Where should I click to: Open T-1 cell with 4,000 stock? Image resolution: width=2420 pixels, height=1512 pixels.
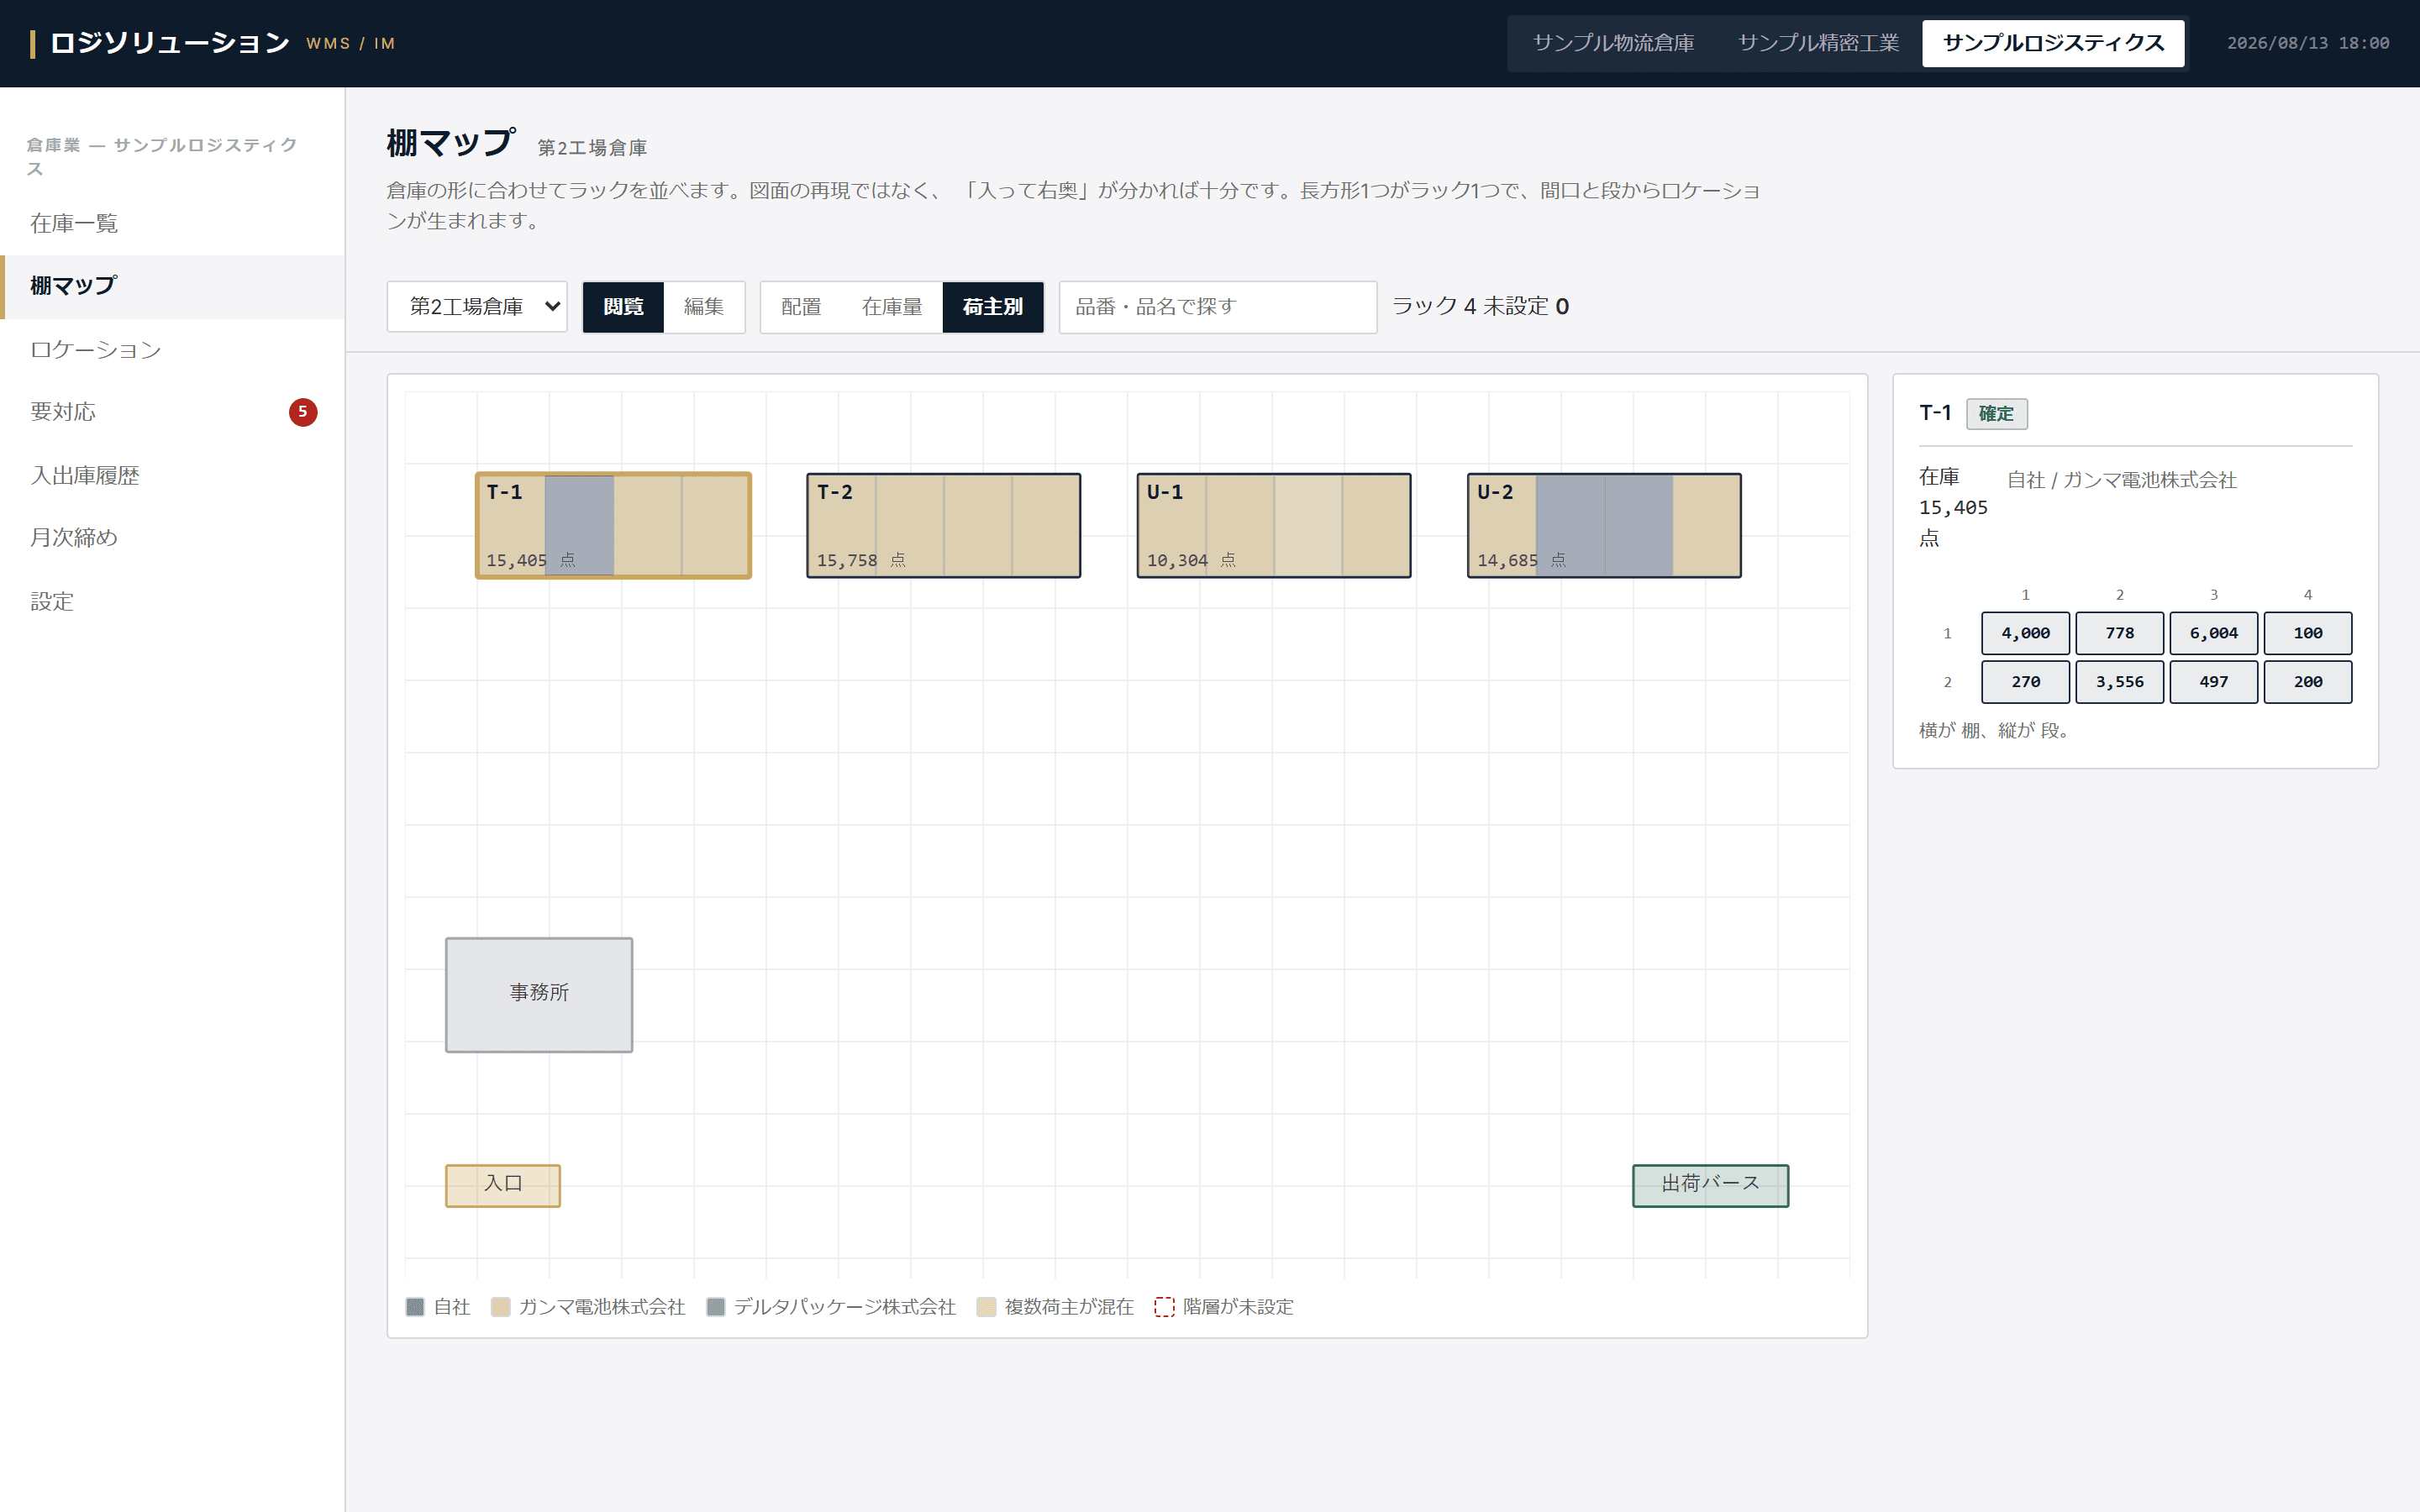tap(2025, 633)
